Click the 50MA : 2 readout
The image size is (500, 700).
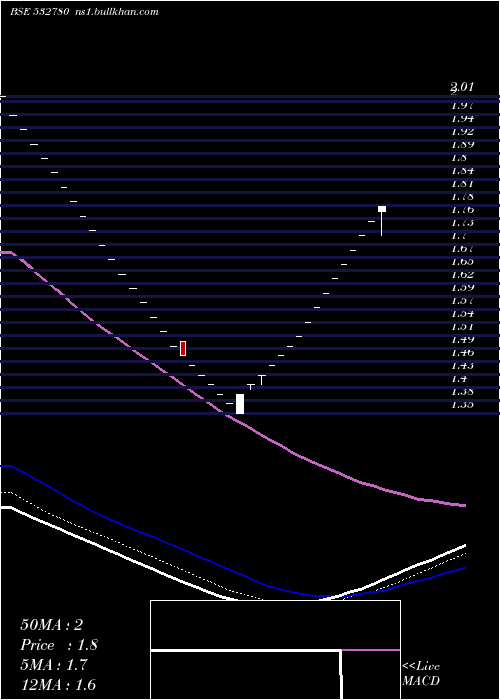click(51, 625)
